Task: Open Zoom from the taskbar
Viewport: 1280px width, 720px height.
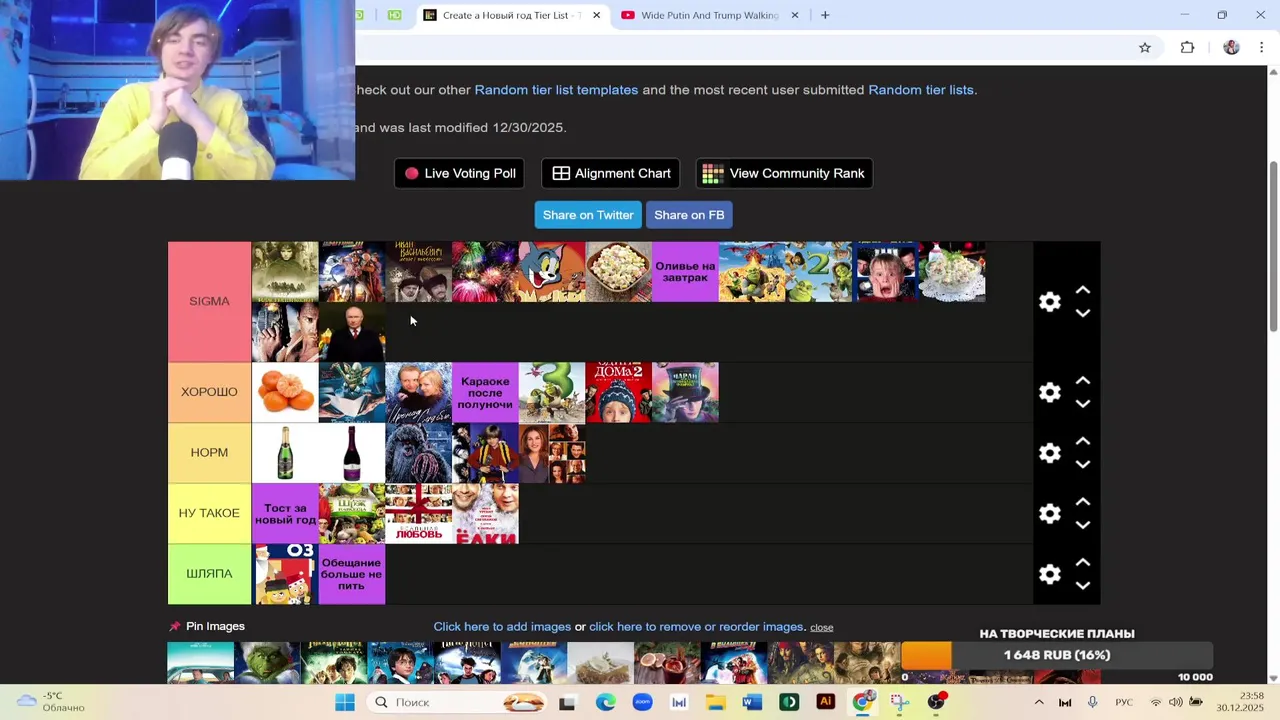Action: pos(642,702)
